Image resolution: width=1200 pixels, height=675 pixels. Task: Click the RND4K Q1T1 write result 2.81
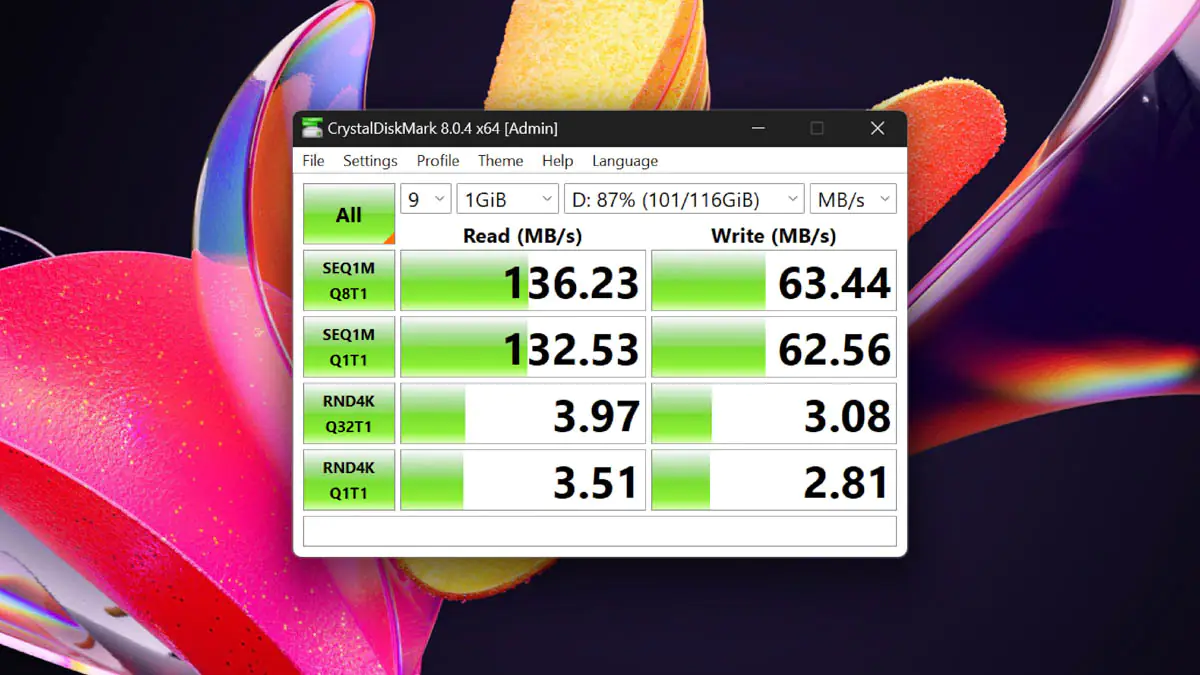tap(774, 479)
